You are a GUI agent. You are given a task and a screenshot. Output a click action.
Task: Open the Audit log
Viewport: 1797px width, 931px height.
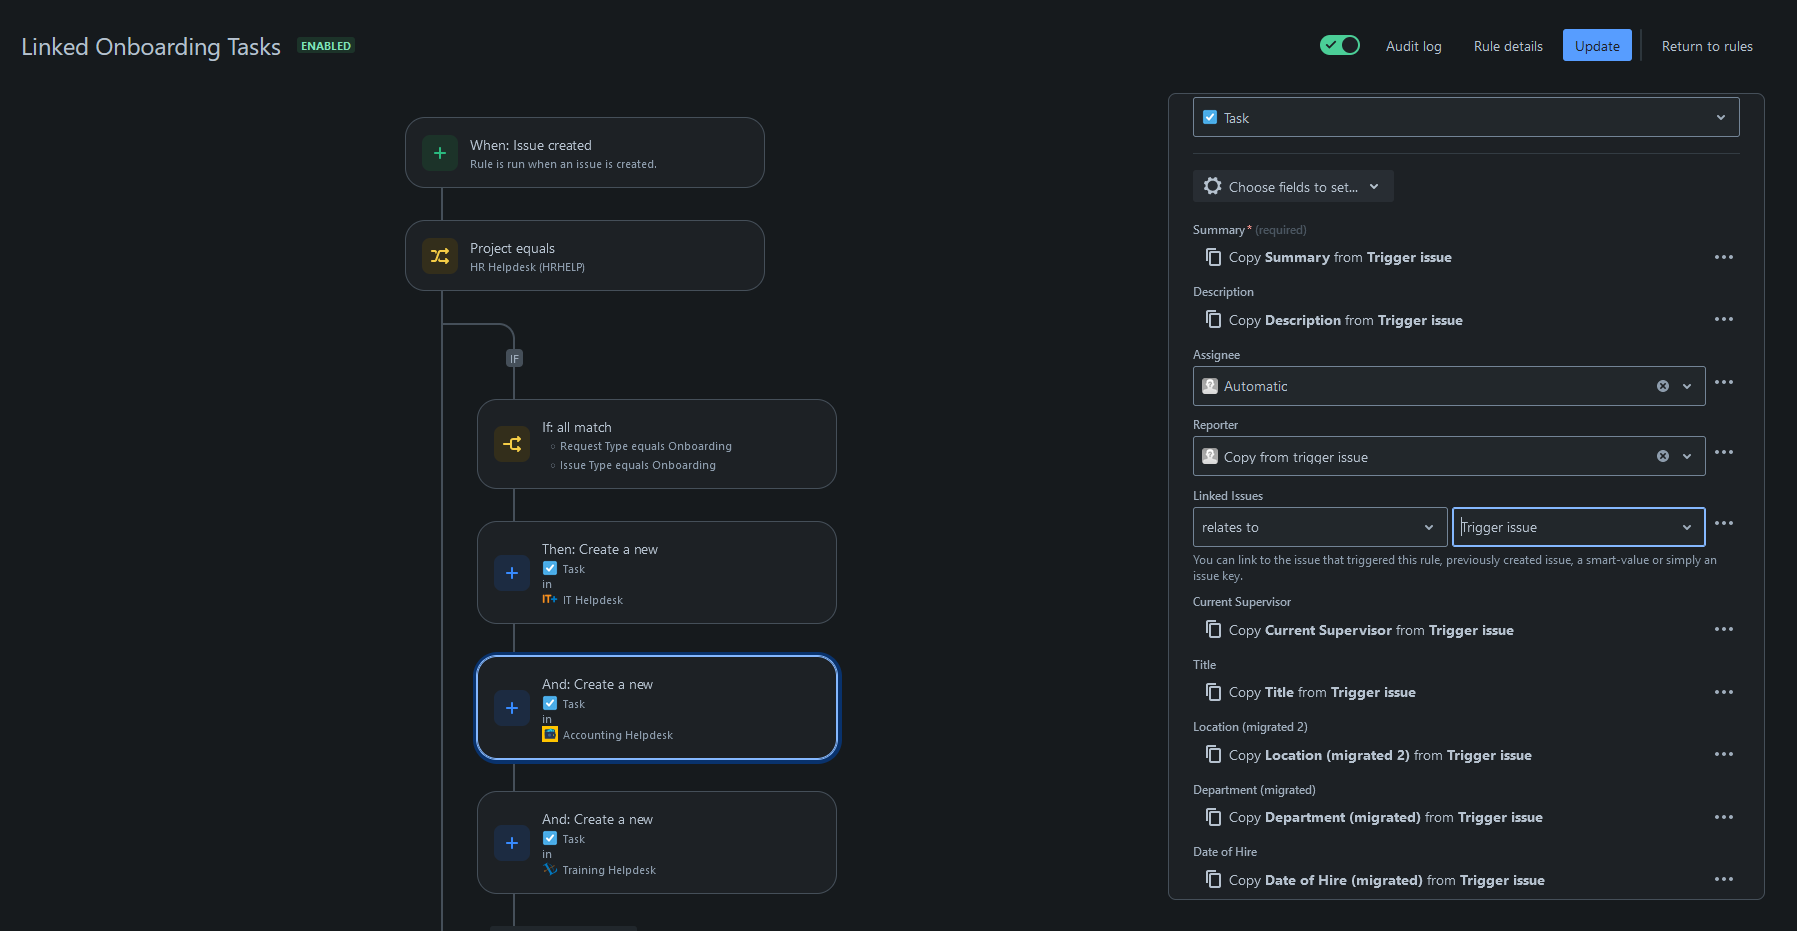[x=1414, y=46]
